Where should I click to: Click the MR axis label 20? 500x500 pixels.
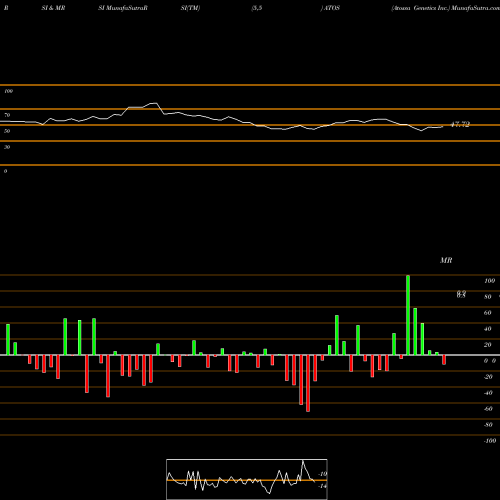488,345
